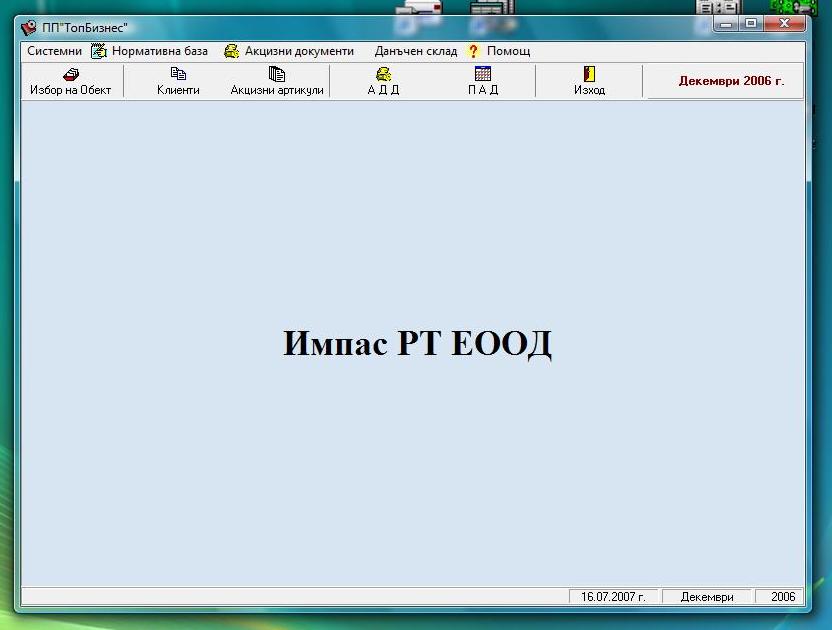
Task: Click the 16.07.2007 г. status bar date
Action: pos(613,597)
